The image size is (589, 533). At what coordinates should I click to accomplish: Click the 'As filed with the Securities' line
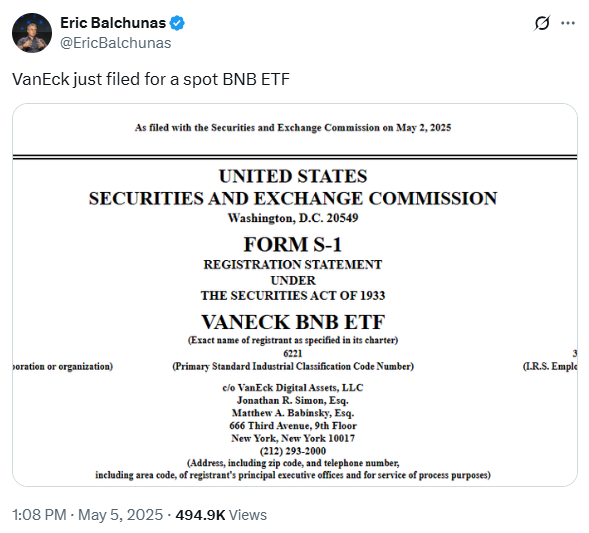(293, 128)
